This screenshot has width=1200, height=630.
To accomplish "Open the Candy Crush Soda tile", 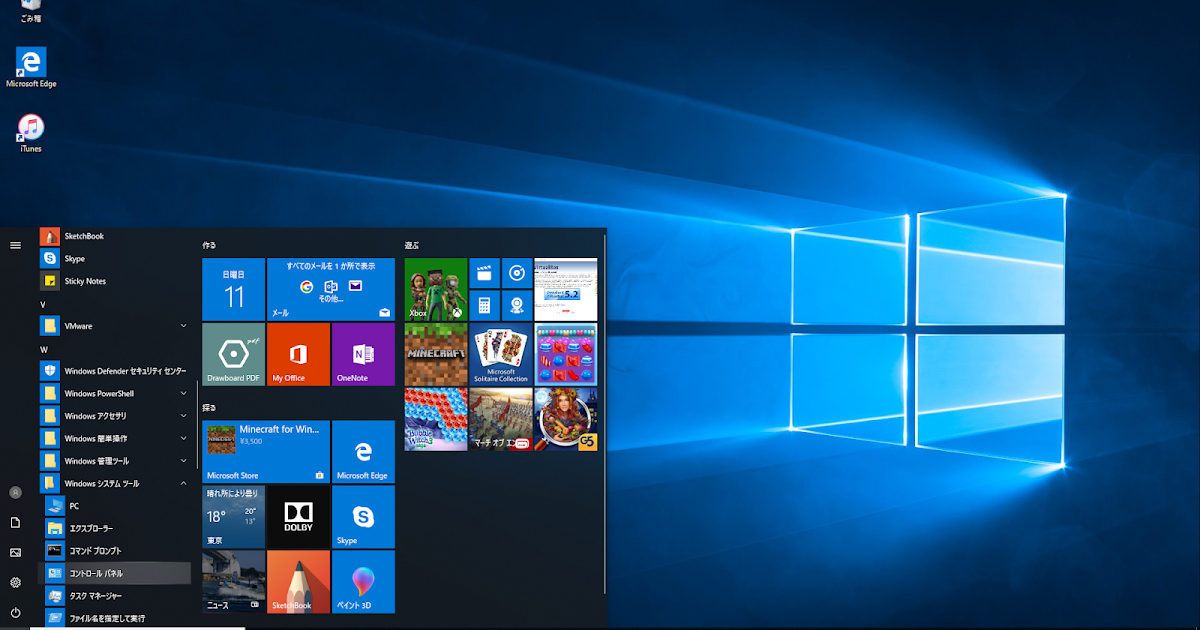I will [566, 354].
